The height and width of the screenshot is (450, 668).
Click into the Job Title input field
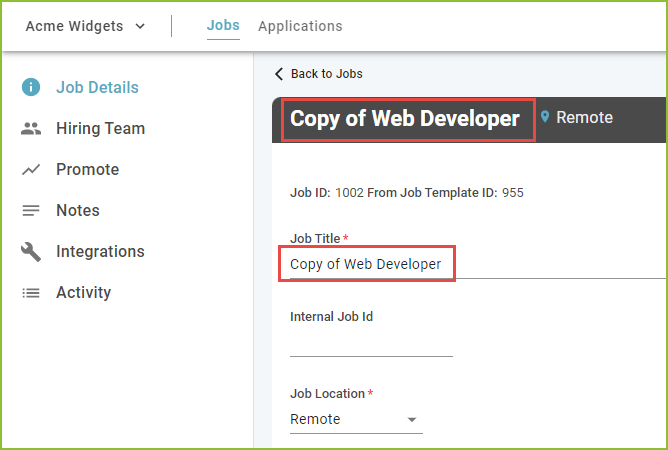click(x=477, y=265)
